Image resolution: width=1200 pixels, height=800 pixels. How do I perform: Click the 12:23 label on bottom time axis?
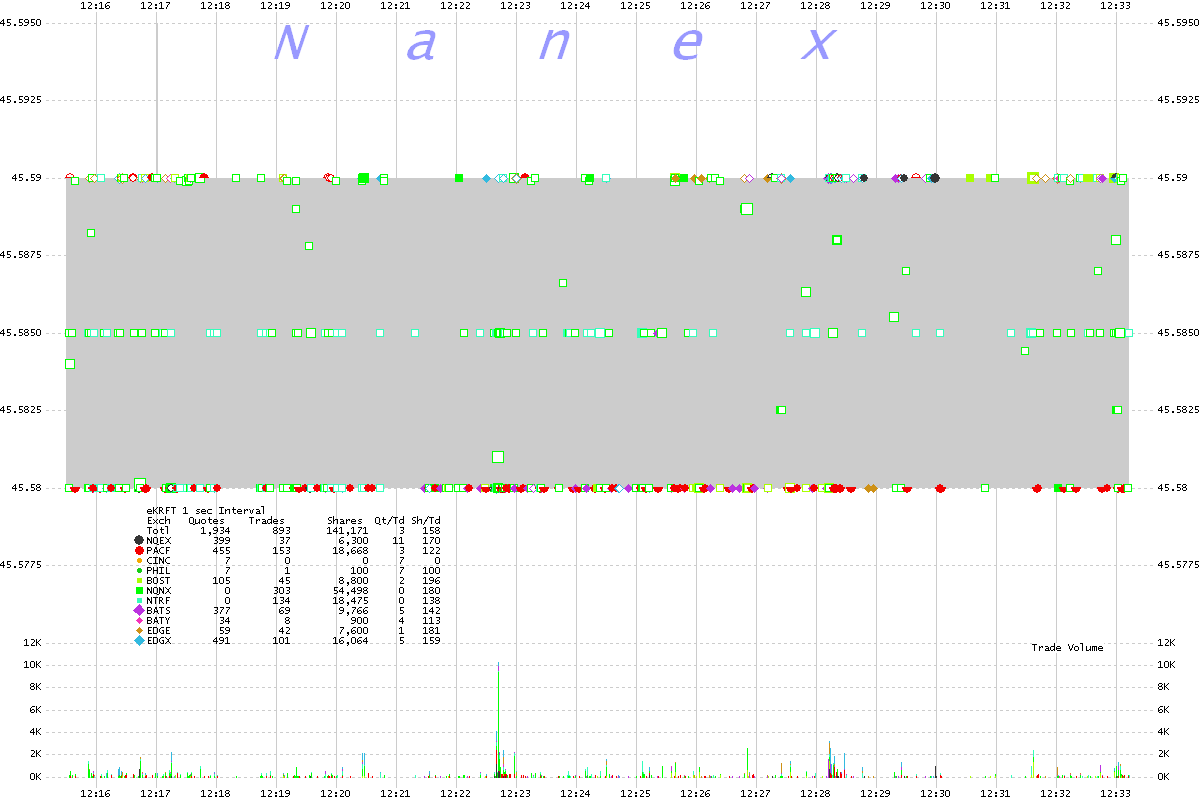515,792
